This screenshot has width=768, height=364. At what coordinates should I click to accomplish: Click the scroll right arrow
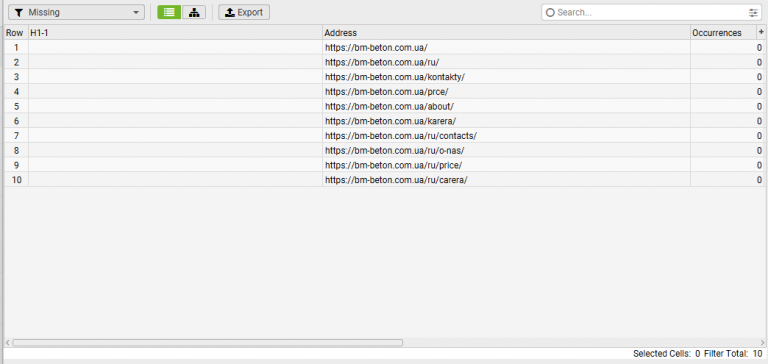coord(763,342)
